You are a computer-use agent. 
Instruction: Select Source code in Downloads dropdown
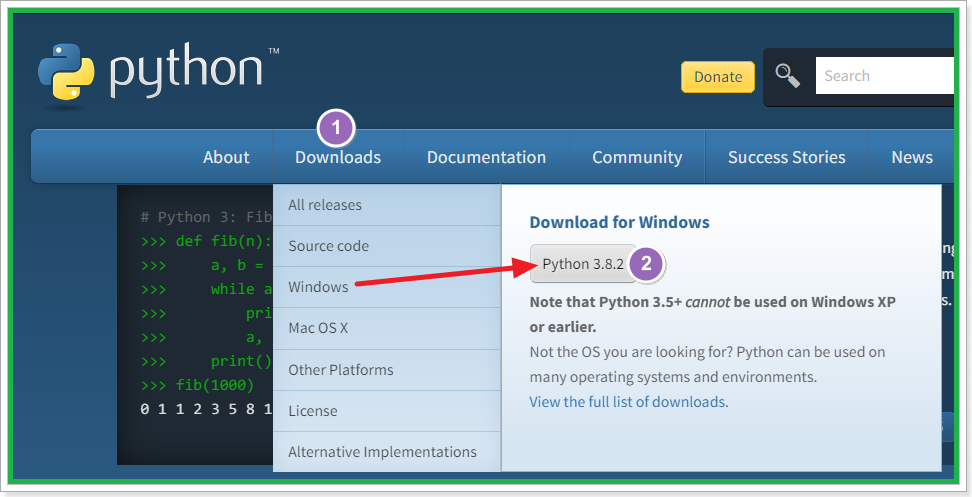click(x=387, y=246)
